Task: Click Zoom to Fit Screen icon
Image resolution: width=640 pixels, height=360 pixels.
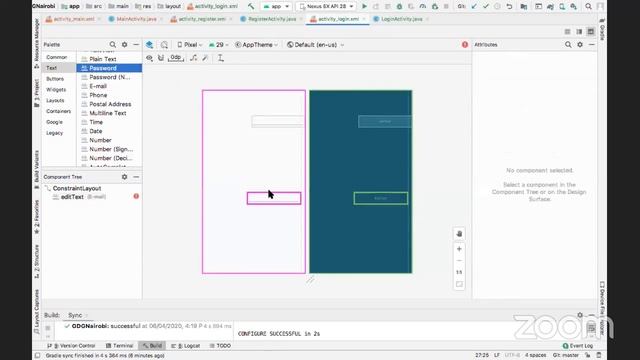Action: pyautogui.click(x=459, y=284)
